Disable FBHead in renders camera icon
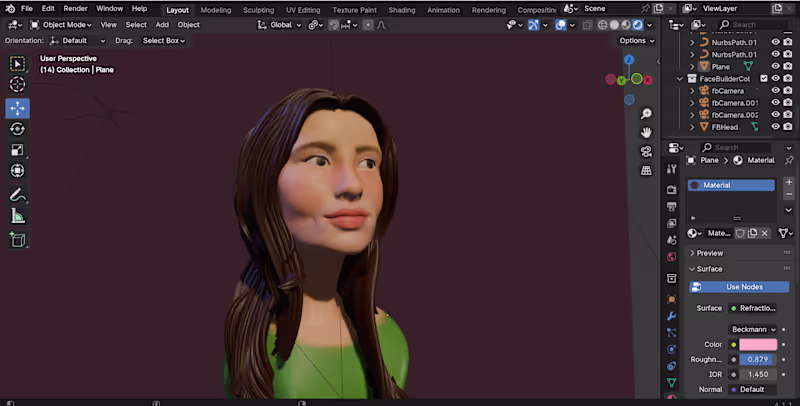800x406 pixels. pyautogui.click(x=788, y=126)
